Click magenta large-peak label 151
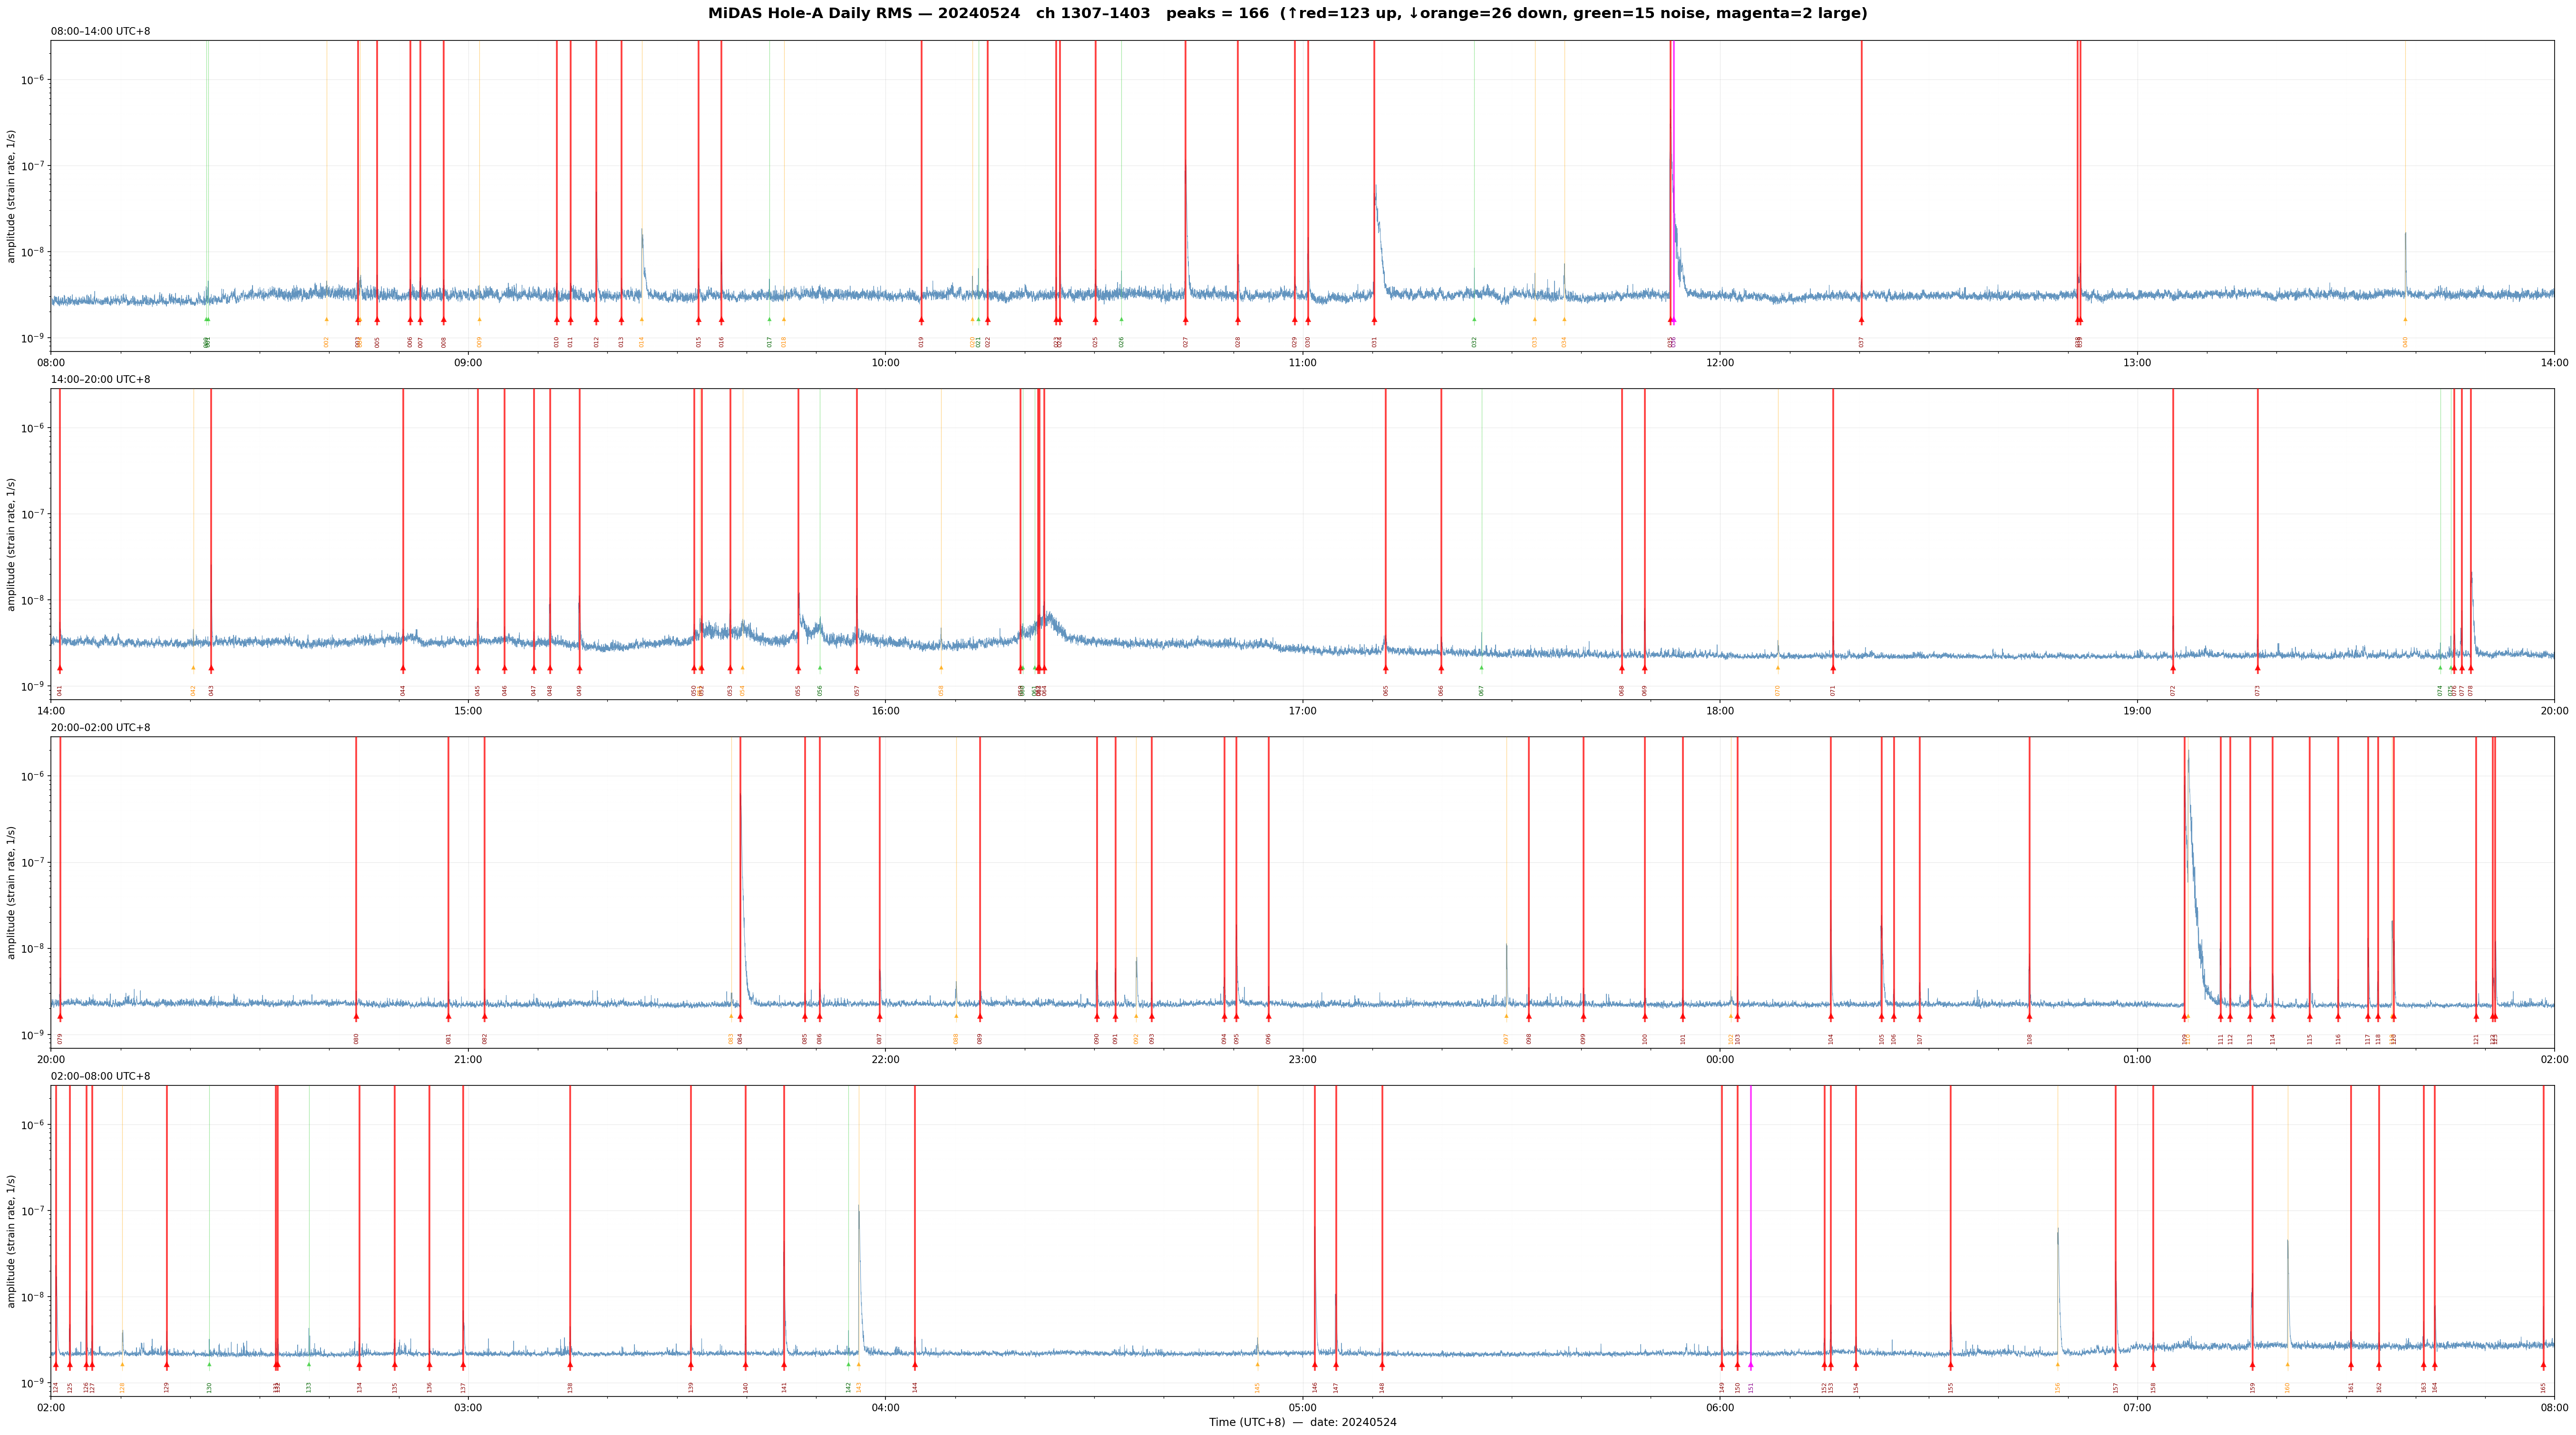 click(x=1751, y=1387)
